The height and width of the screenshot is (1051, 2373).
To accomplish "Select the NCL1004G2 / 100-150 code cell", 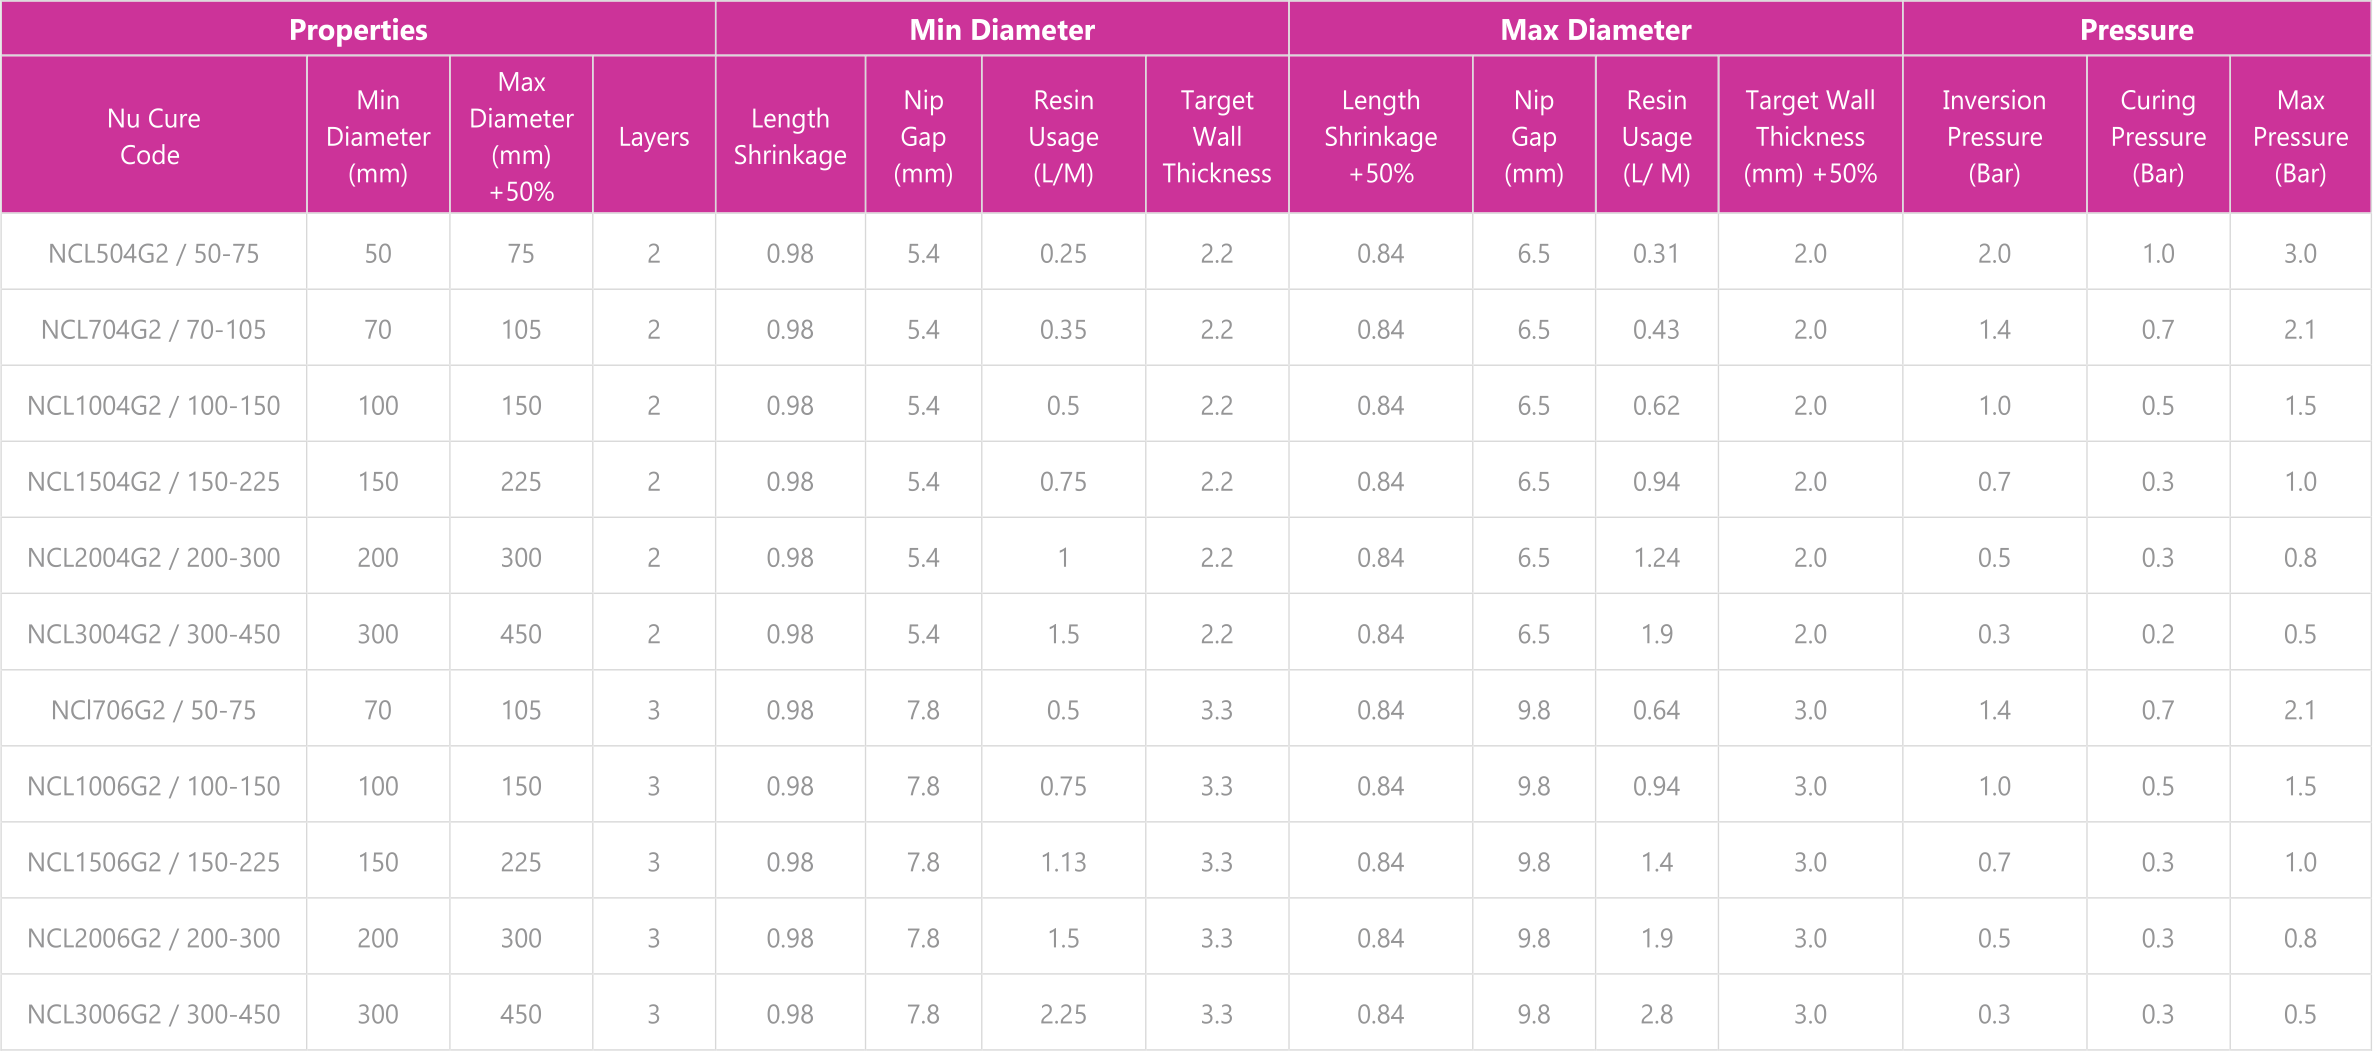I will pyautogui.click(x=154, y=405).
